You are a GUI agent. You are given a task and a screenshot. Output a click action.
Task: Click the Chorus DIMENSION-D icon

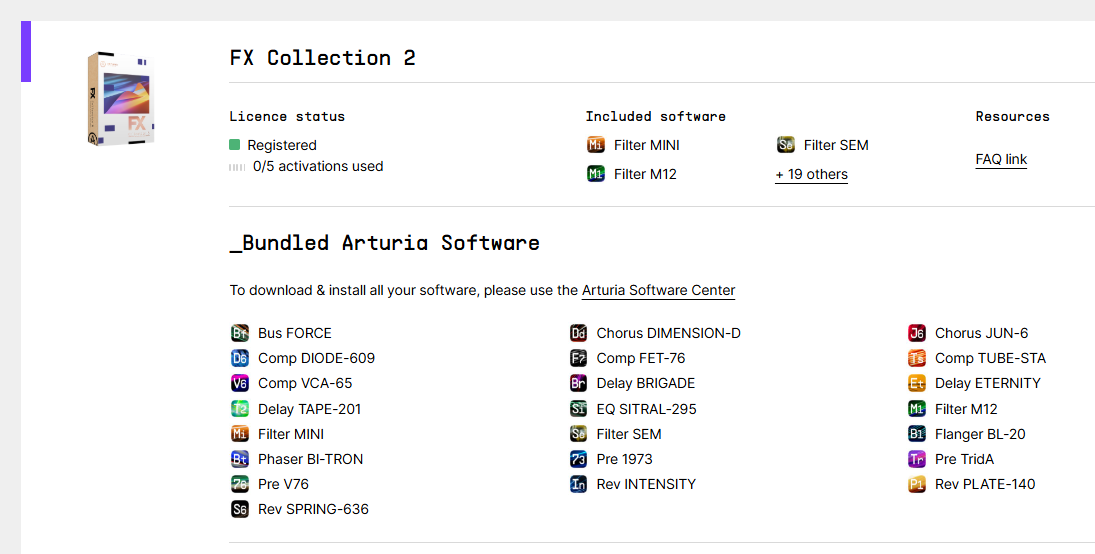(578, 333)
